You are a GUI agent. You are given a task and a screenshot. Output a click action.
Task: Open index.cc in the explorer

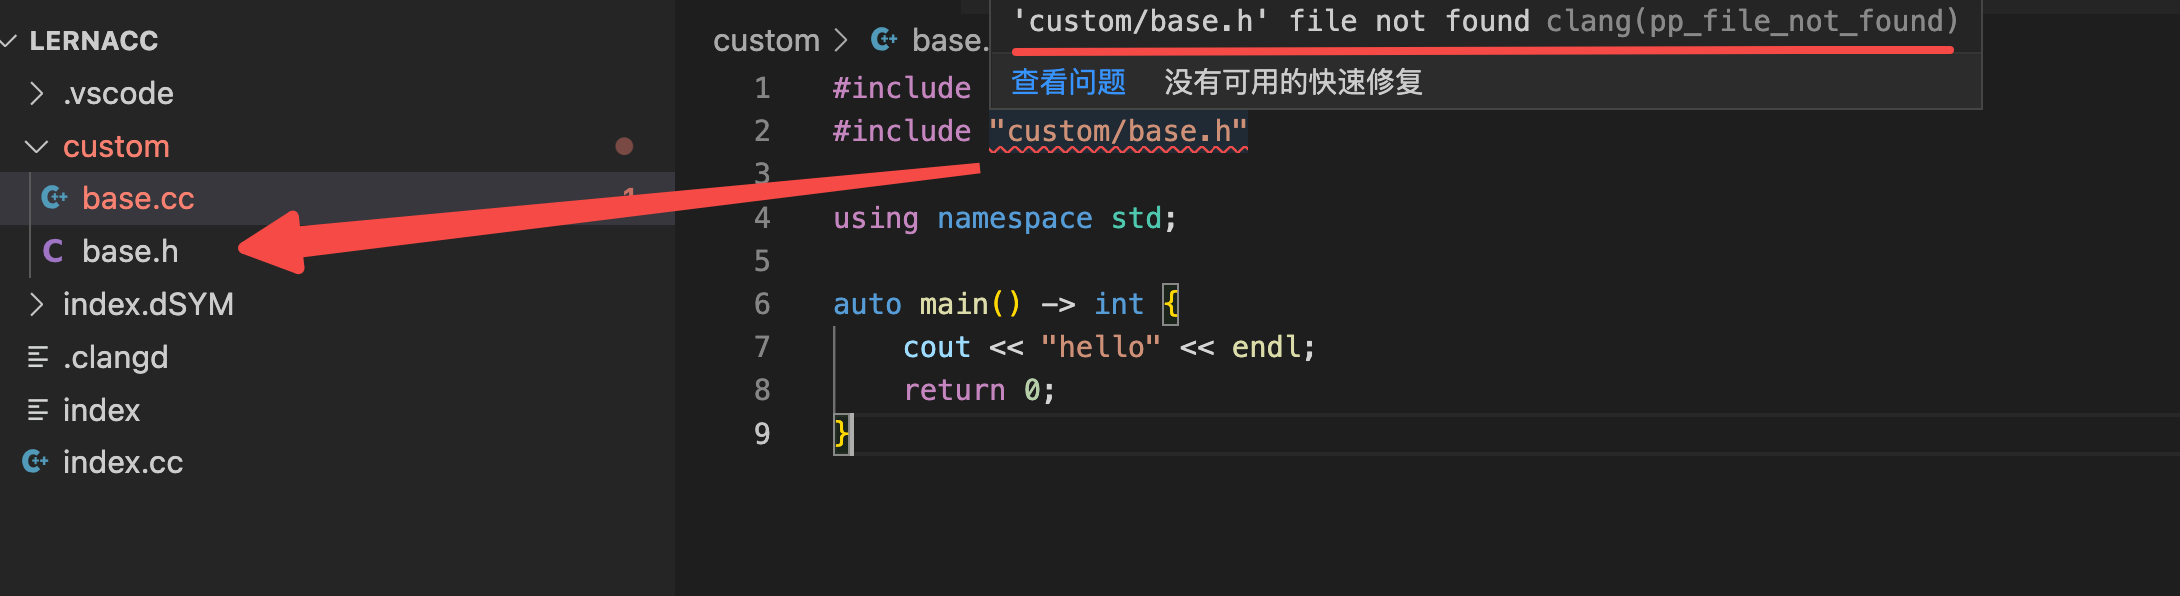(123, 462)
